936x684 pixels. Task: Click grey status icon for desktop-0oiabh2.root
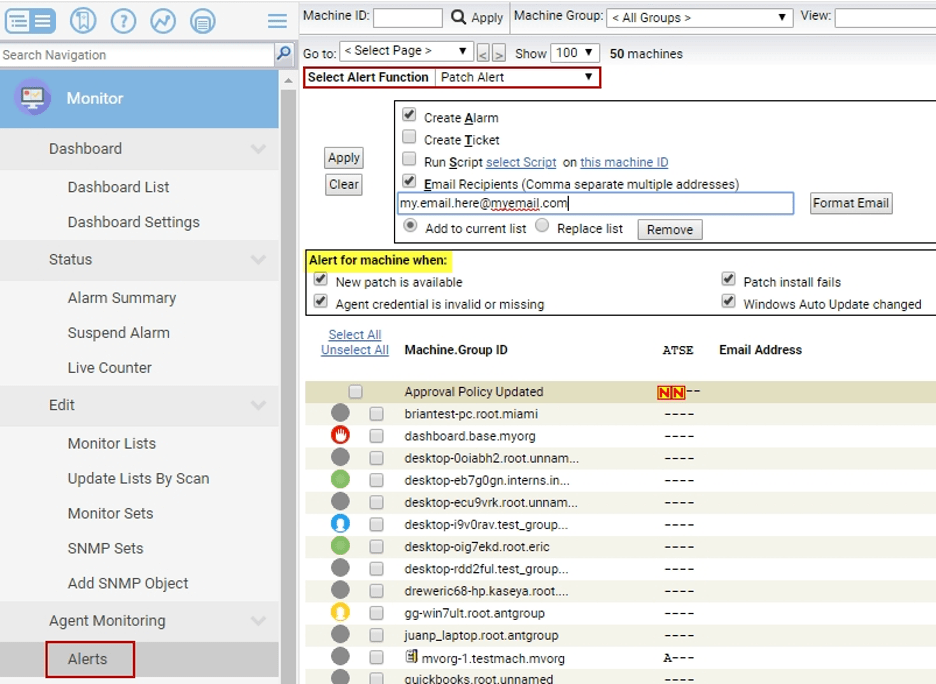tap(340, 457)
